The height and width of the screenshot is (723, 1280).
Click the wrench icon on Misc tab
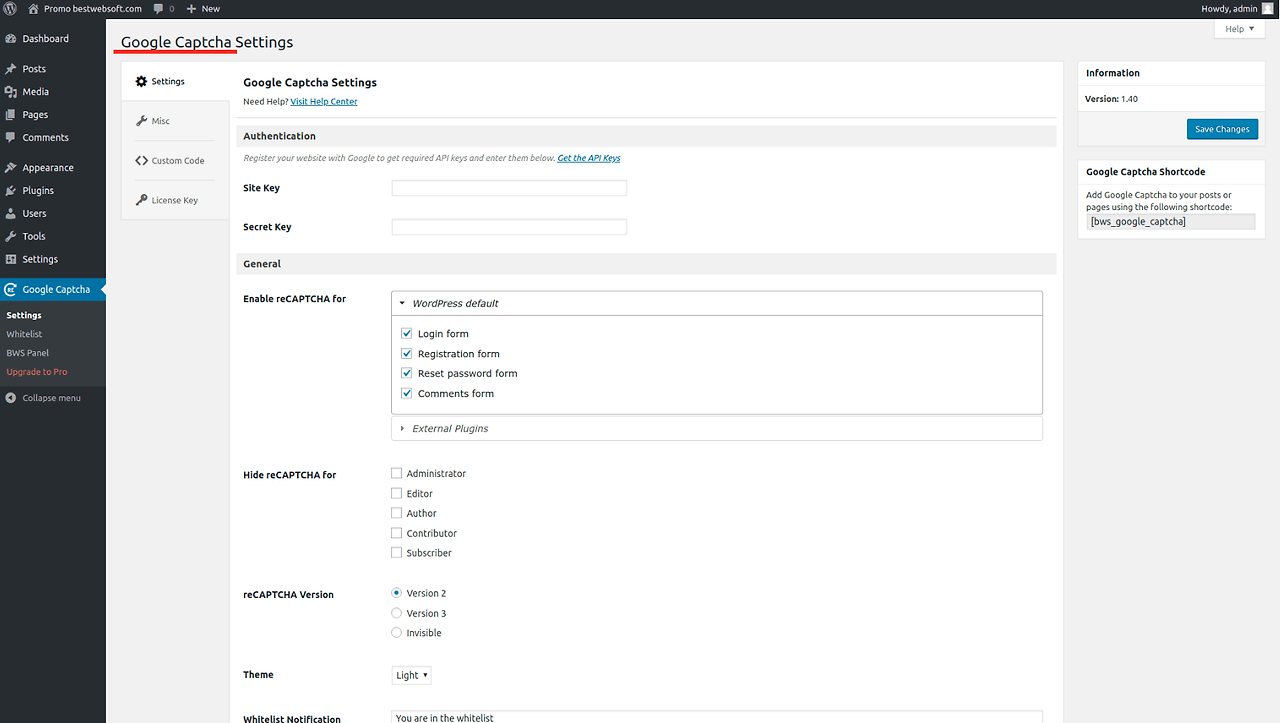tap(141, 121)
